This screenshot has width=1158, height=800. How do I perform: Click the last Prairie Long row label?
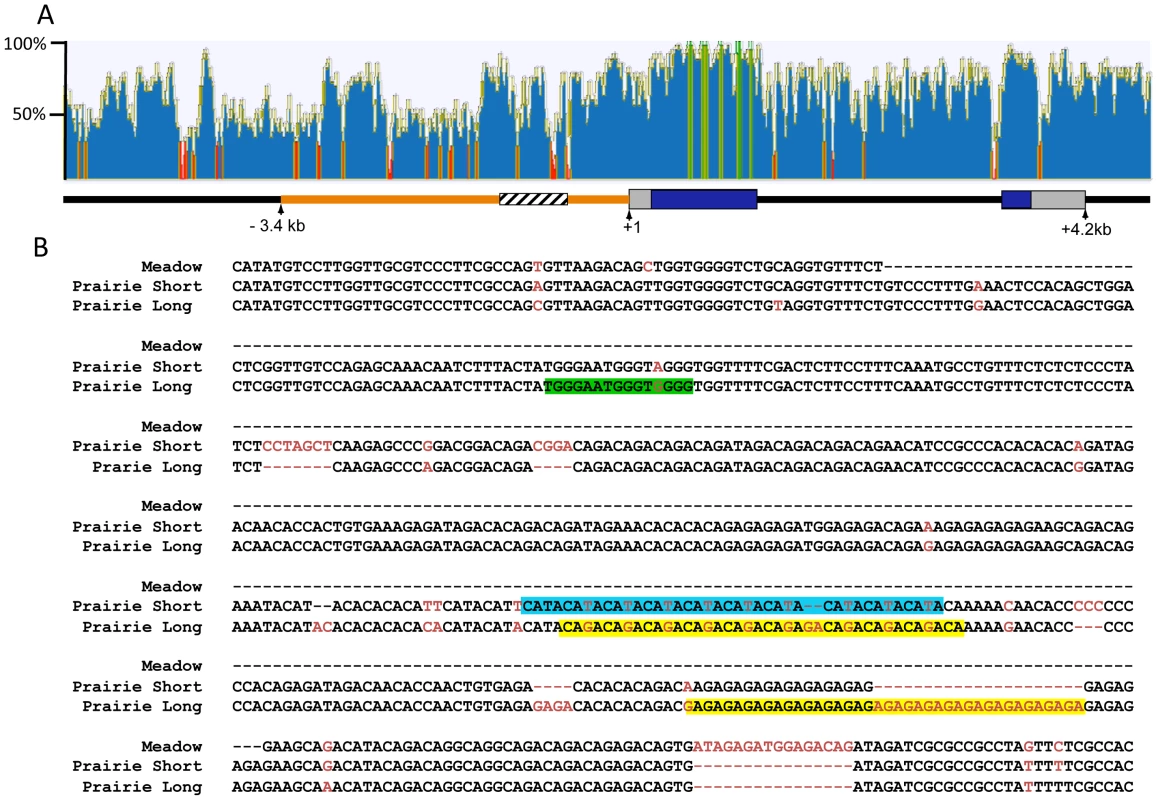pos(142,787)
